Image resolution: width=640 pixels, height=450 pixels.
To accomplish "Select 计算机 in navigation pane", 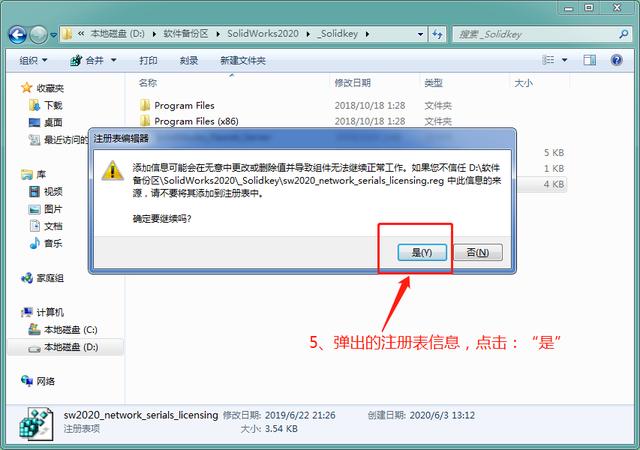I will (50, 312).
